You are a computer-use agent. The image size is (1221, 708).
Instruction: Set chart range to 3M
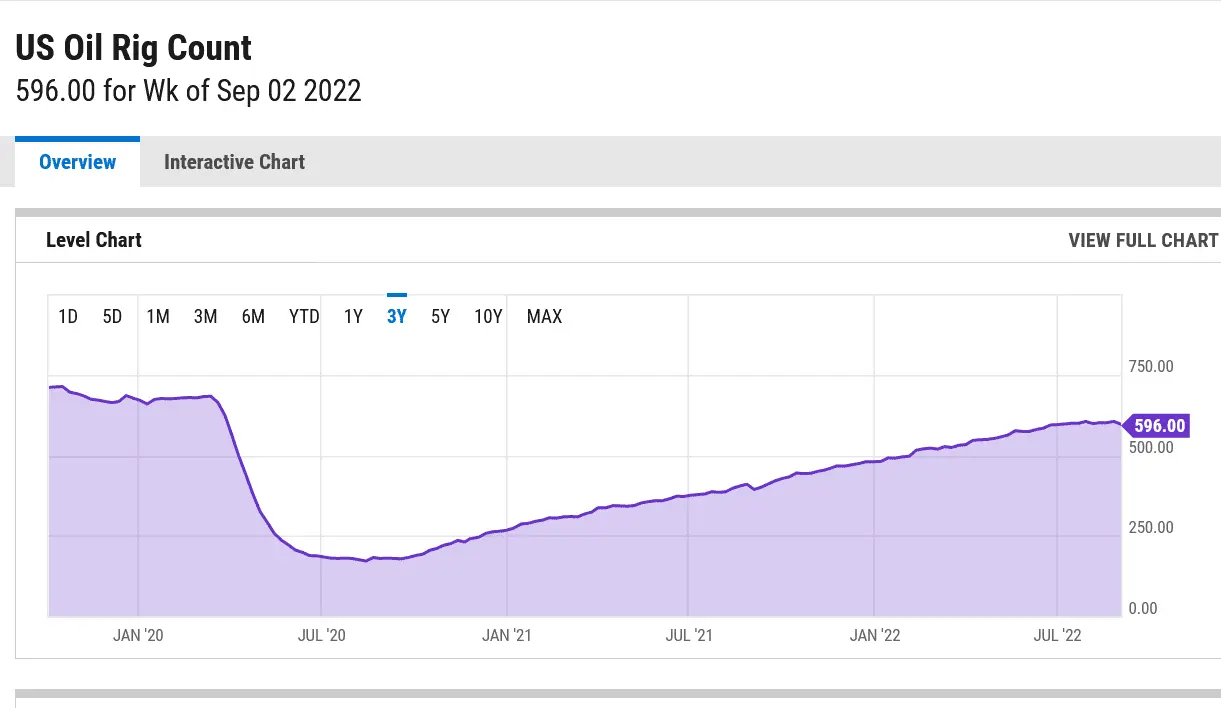tap(205, 317)
